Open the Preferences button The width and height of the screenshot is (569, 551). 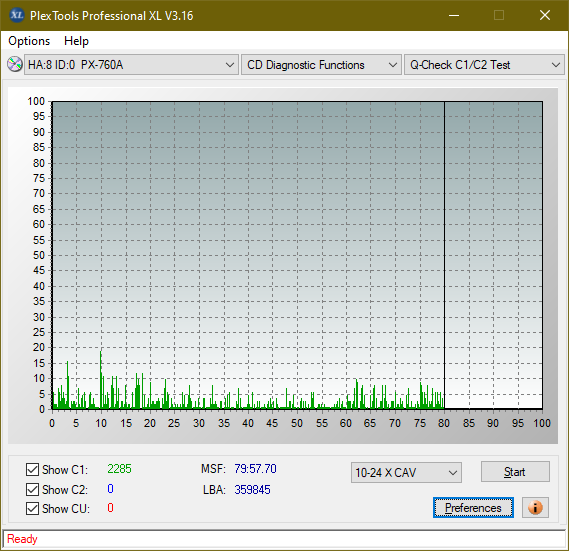[x=473, y=507]
